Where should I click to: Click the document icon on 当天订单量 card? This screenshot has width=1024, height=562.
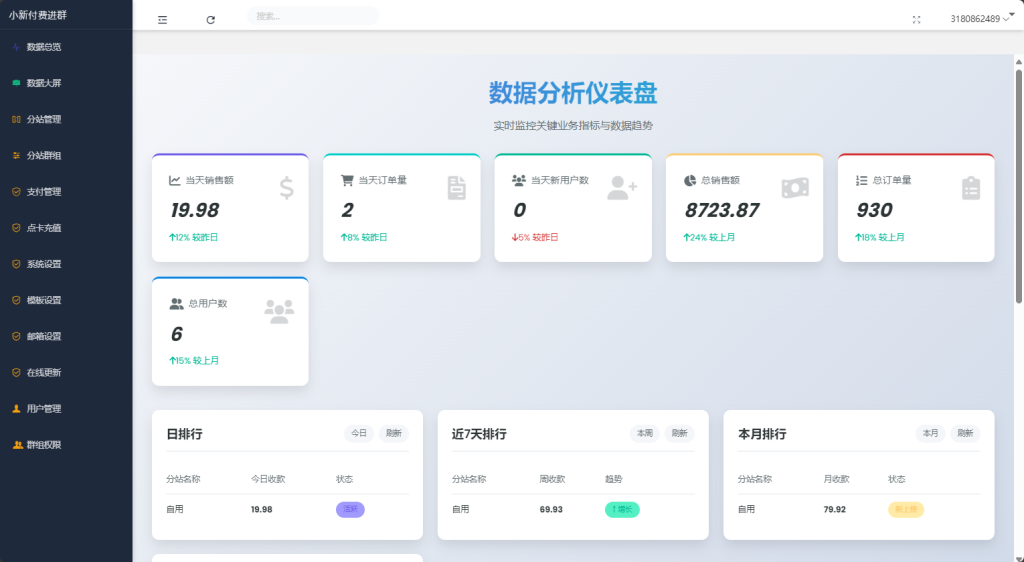[x=456, y=188]
